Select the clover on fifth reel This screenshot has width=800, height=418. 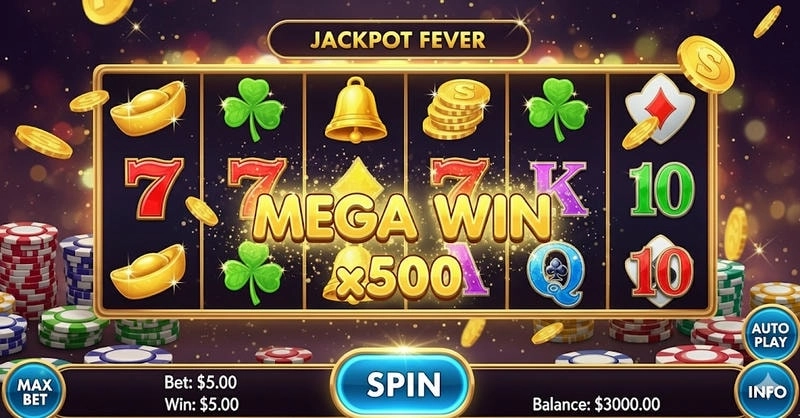point(557,109)
